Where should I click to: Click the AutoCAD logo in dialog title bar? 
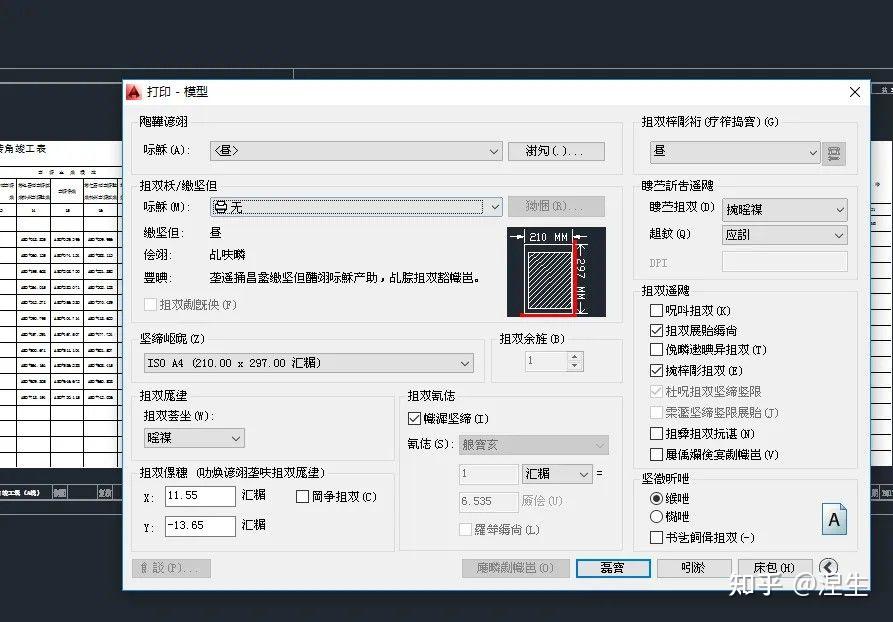(x=134, y=92)
